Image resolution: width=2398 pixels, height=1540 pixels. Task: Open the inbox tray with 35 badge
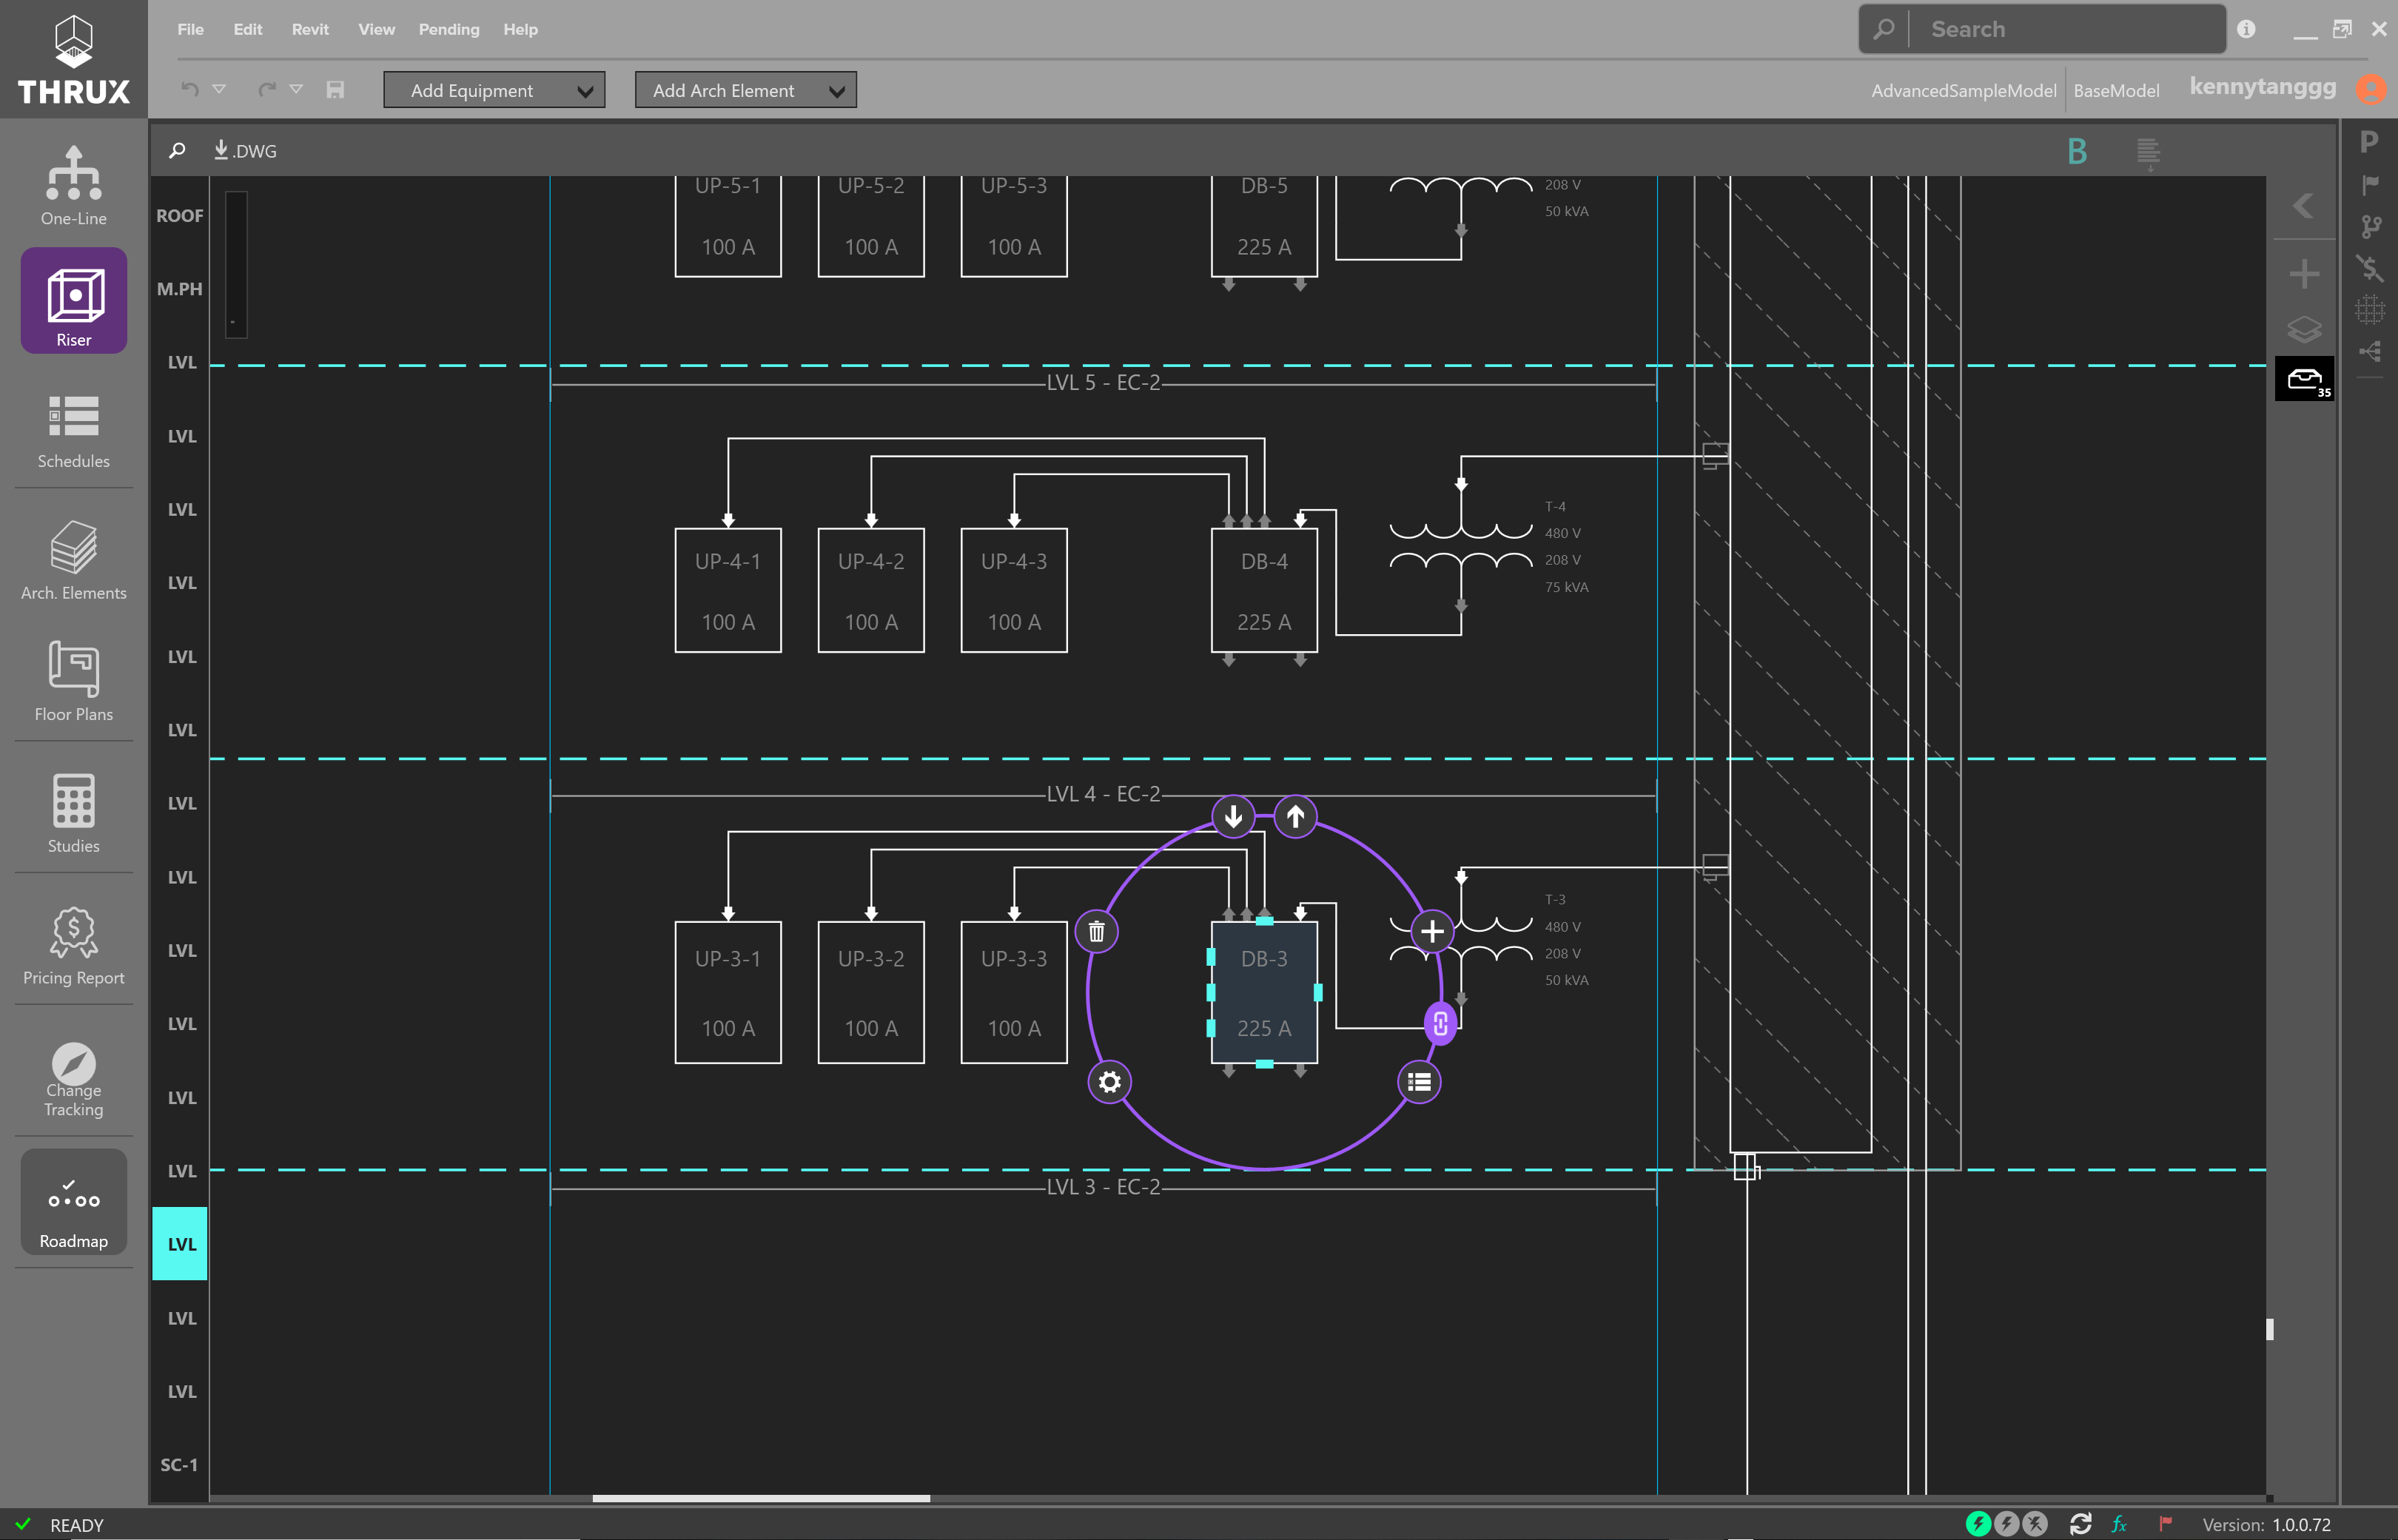click(2305, 379)
